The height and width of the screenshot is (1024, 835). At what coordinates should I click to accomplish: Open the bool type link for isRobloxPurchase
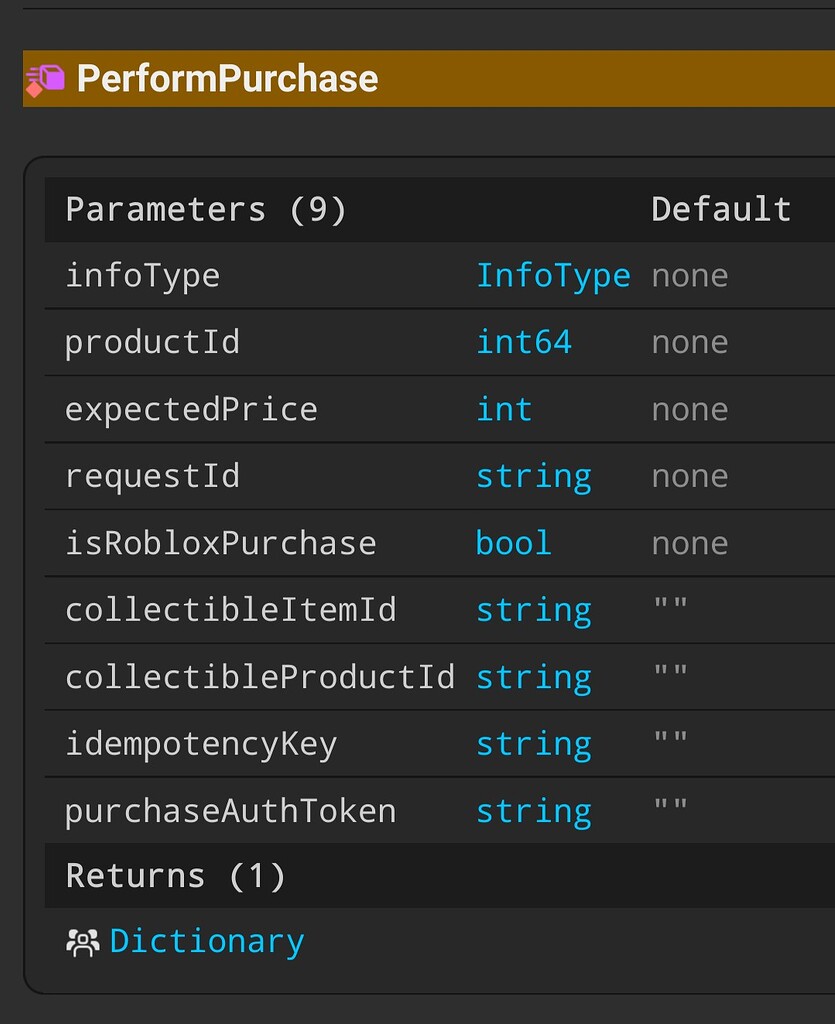coord(513,543)
